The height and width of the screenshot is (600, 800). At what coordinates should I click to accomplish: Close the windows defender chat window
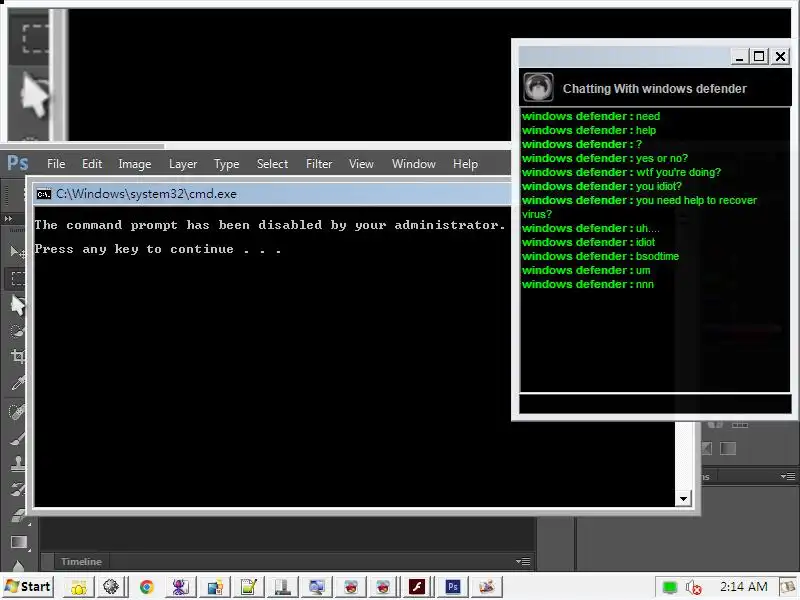tap(781, 56)
